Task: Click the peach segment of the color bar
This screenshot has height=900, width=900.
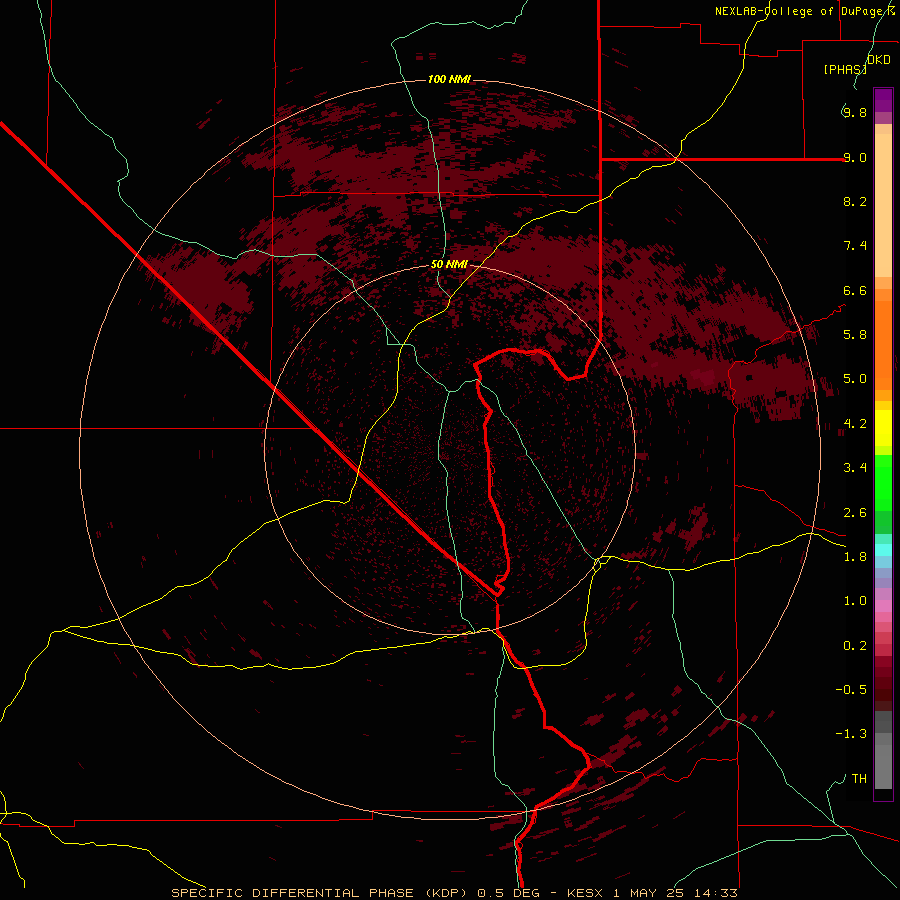Action: pos(883,205)
